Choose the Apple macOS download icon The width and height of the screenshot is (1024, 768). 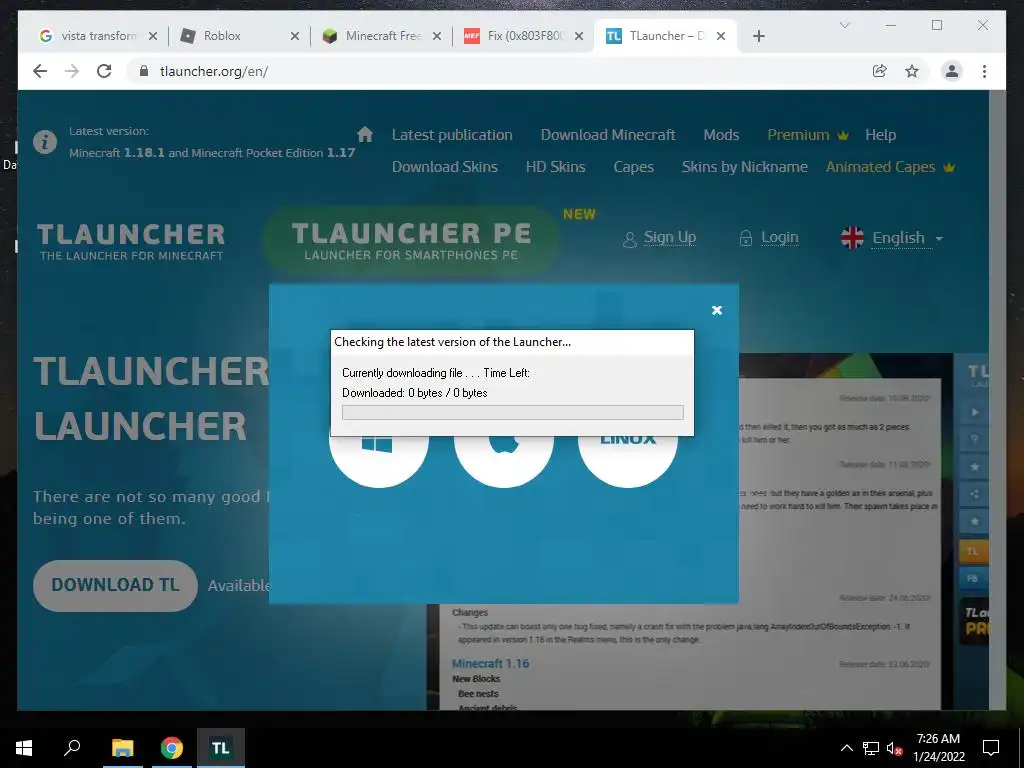[504, 461]
